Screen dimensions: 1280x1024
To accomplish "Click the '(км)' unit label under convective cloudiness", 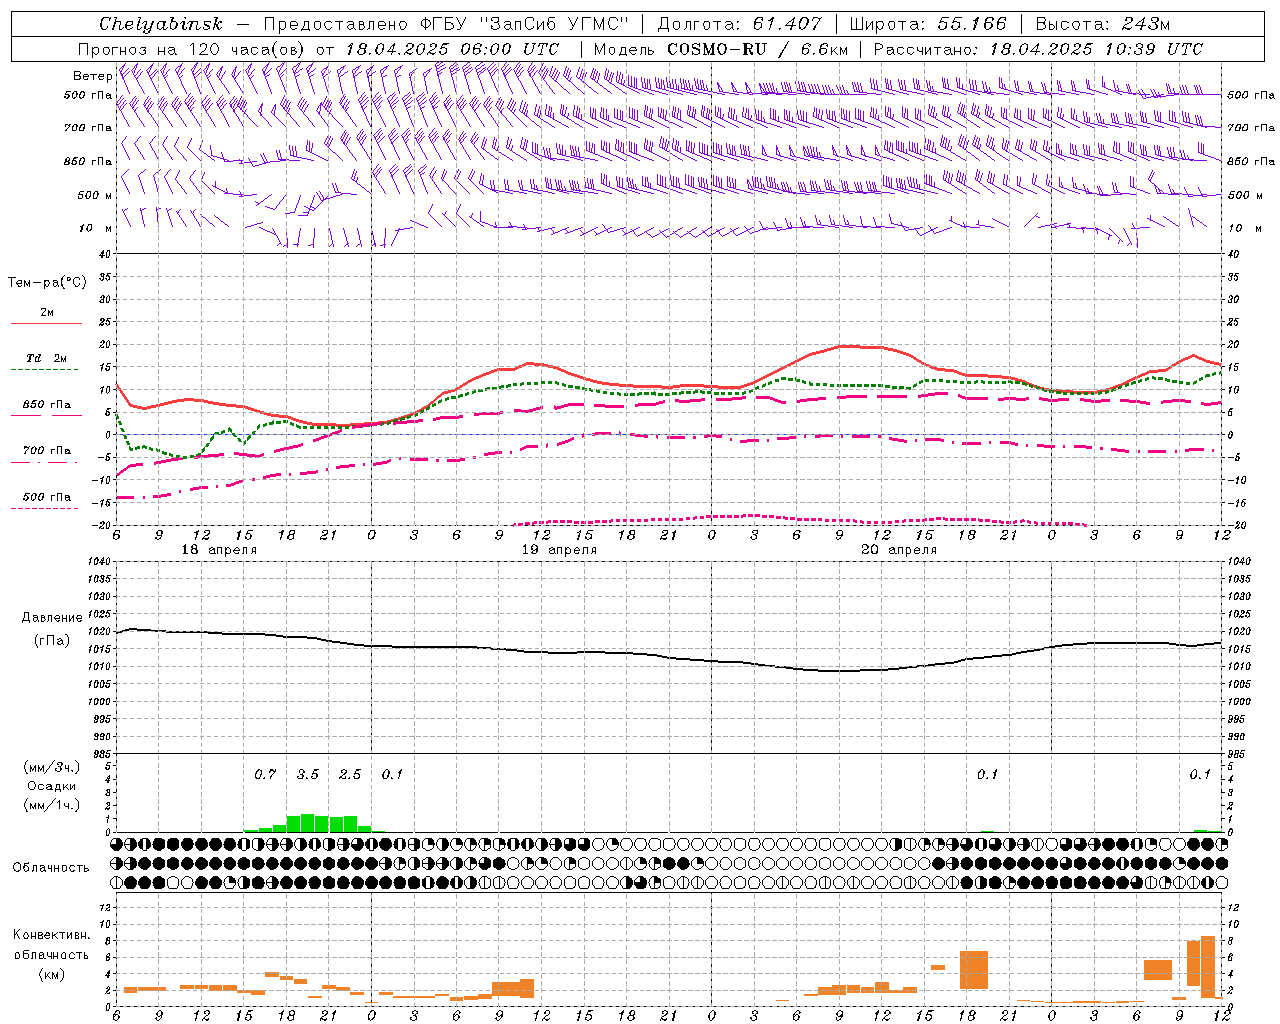I will 51,973.
